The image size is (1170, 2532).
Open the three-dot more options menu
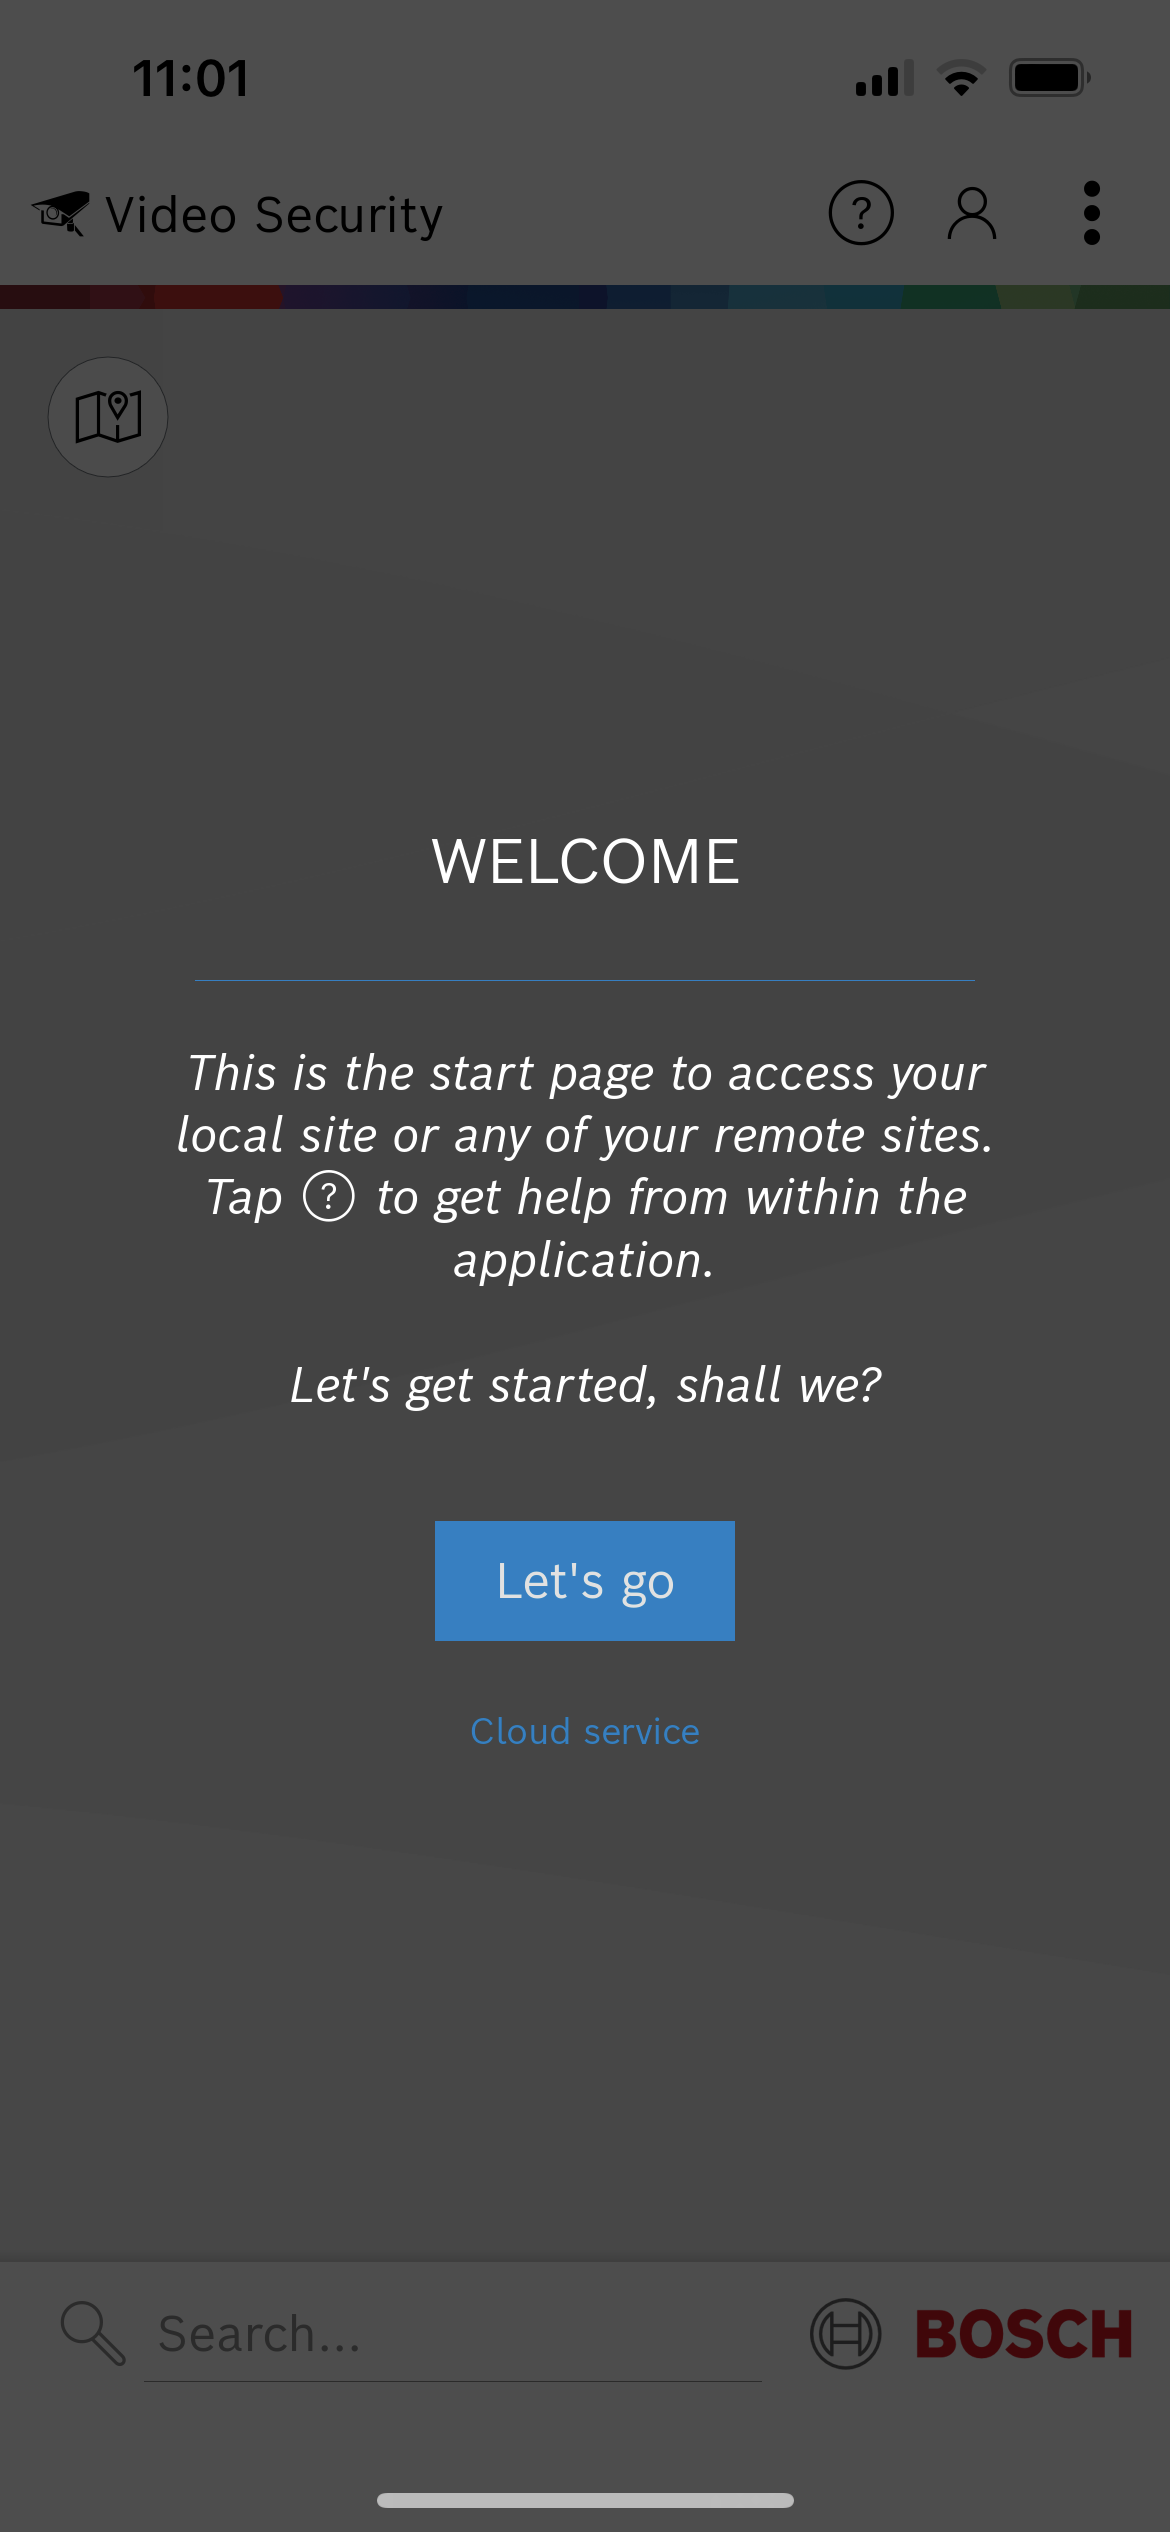click(x=1092, y=213)
